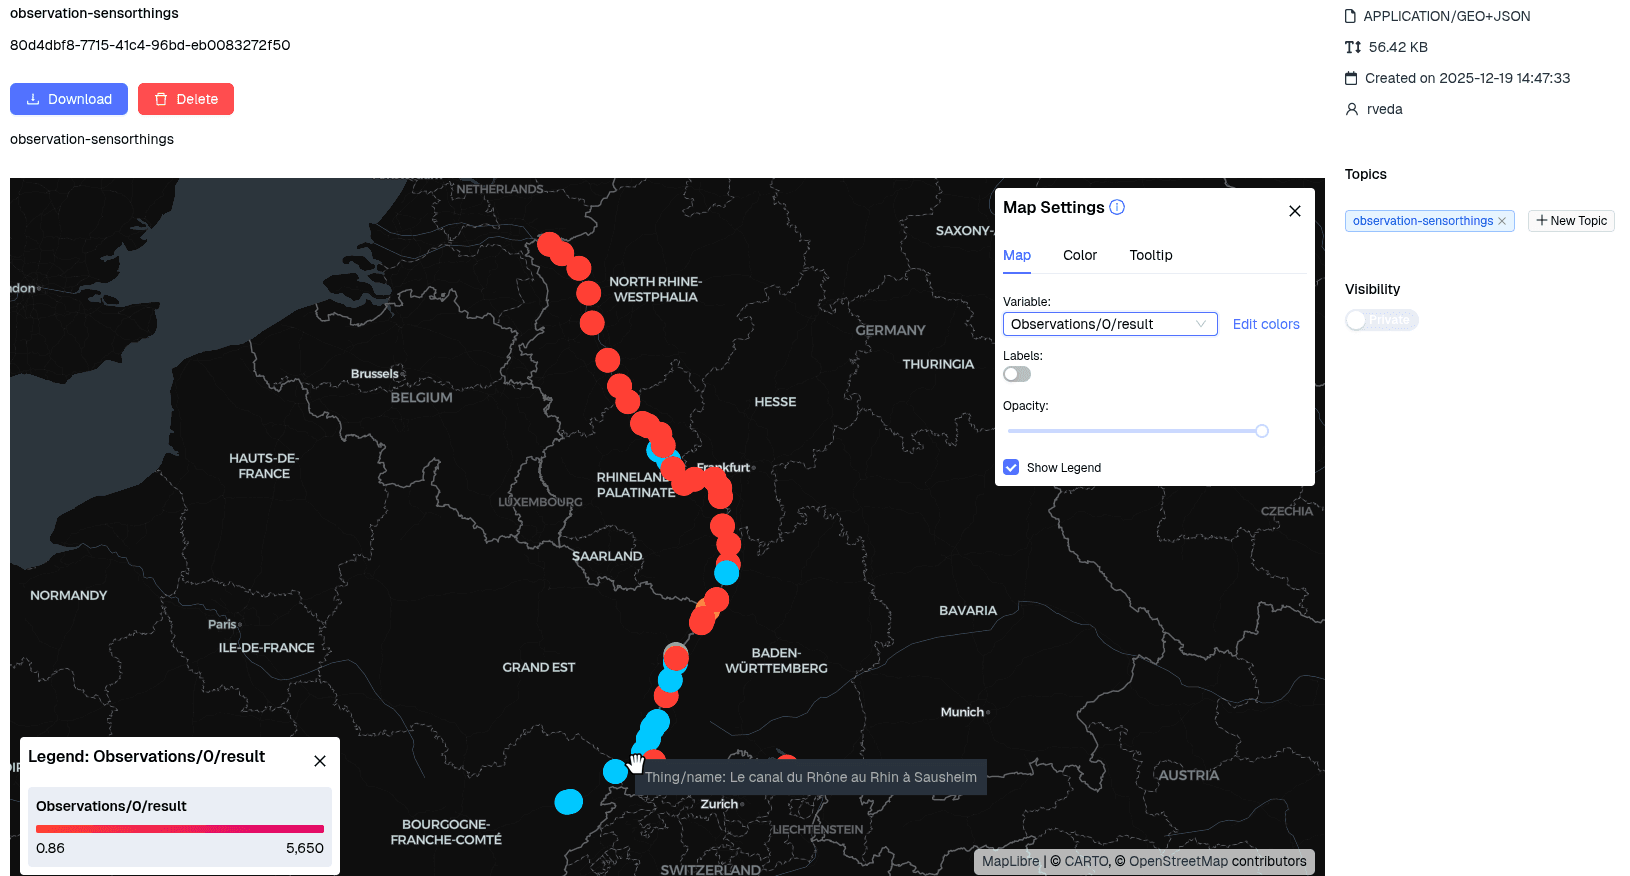Uncheck the Show Legend checkbox
The width and height of the screenshot is (1630, 876).
tap(1011, 467)
